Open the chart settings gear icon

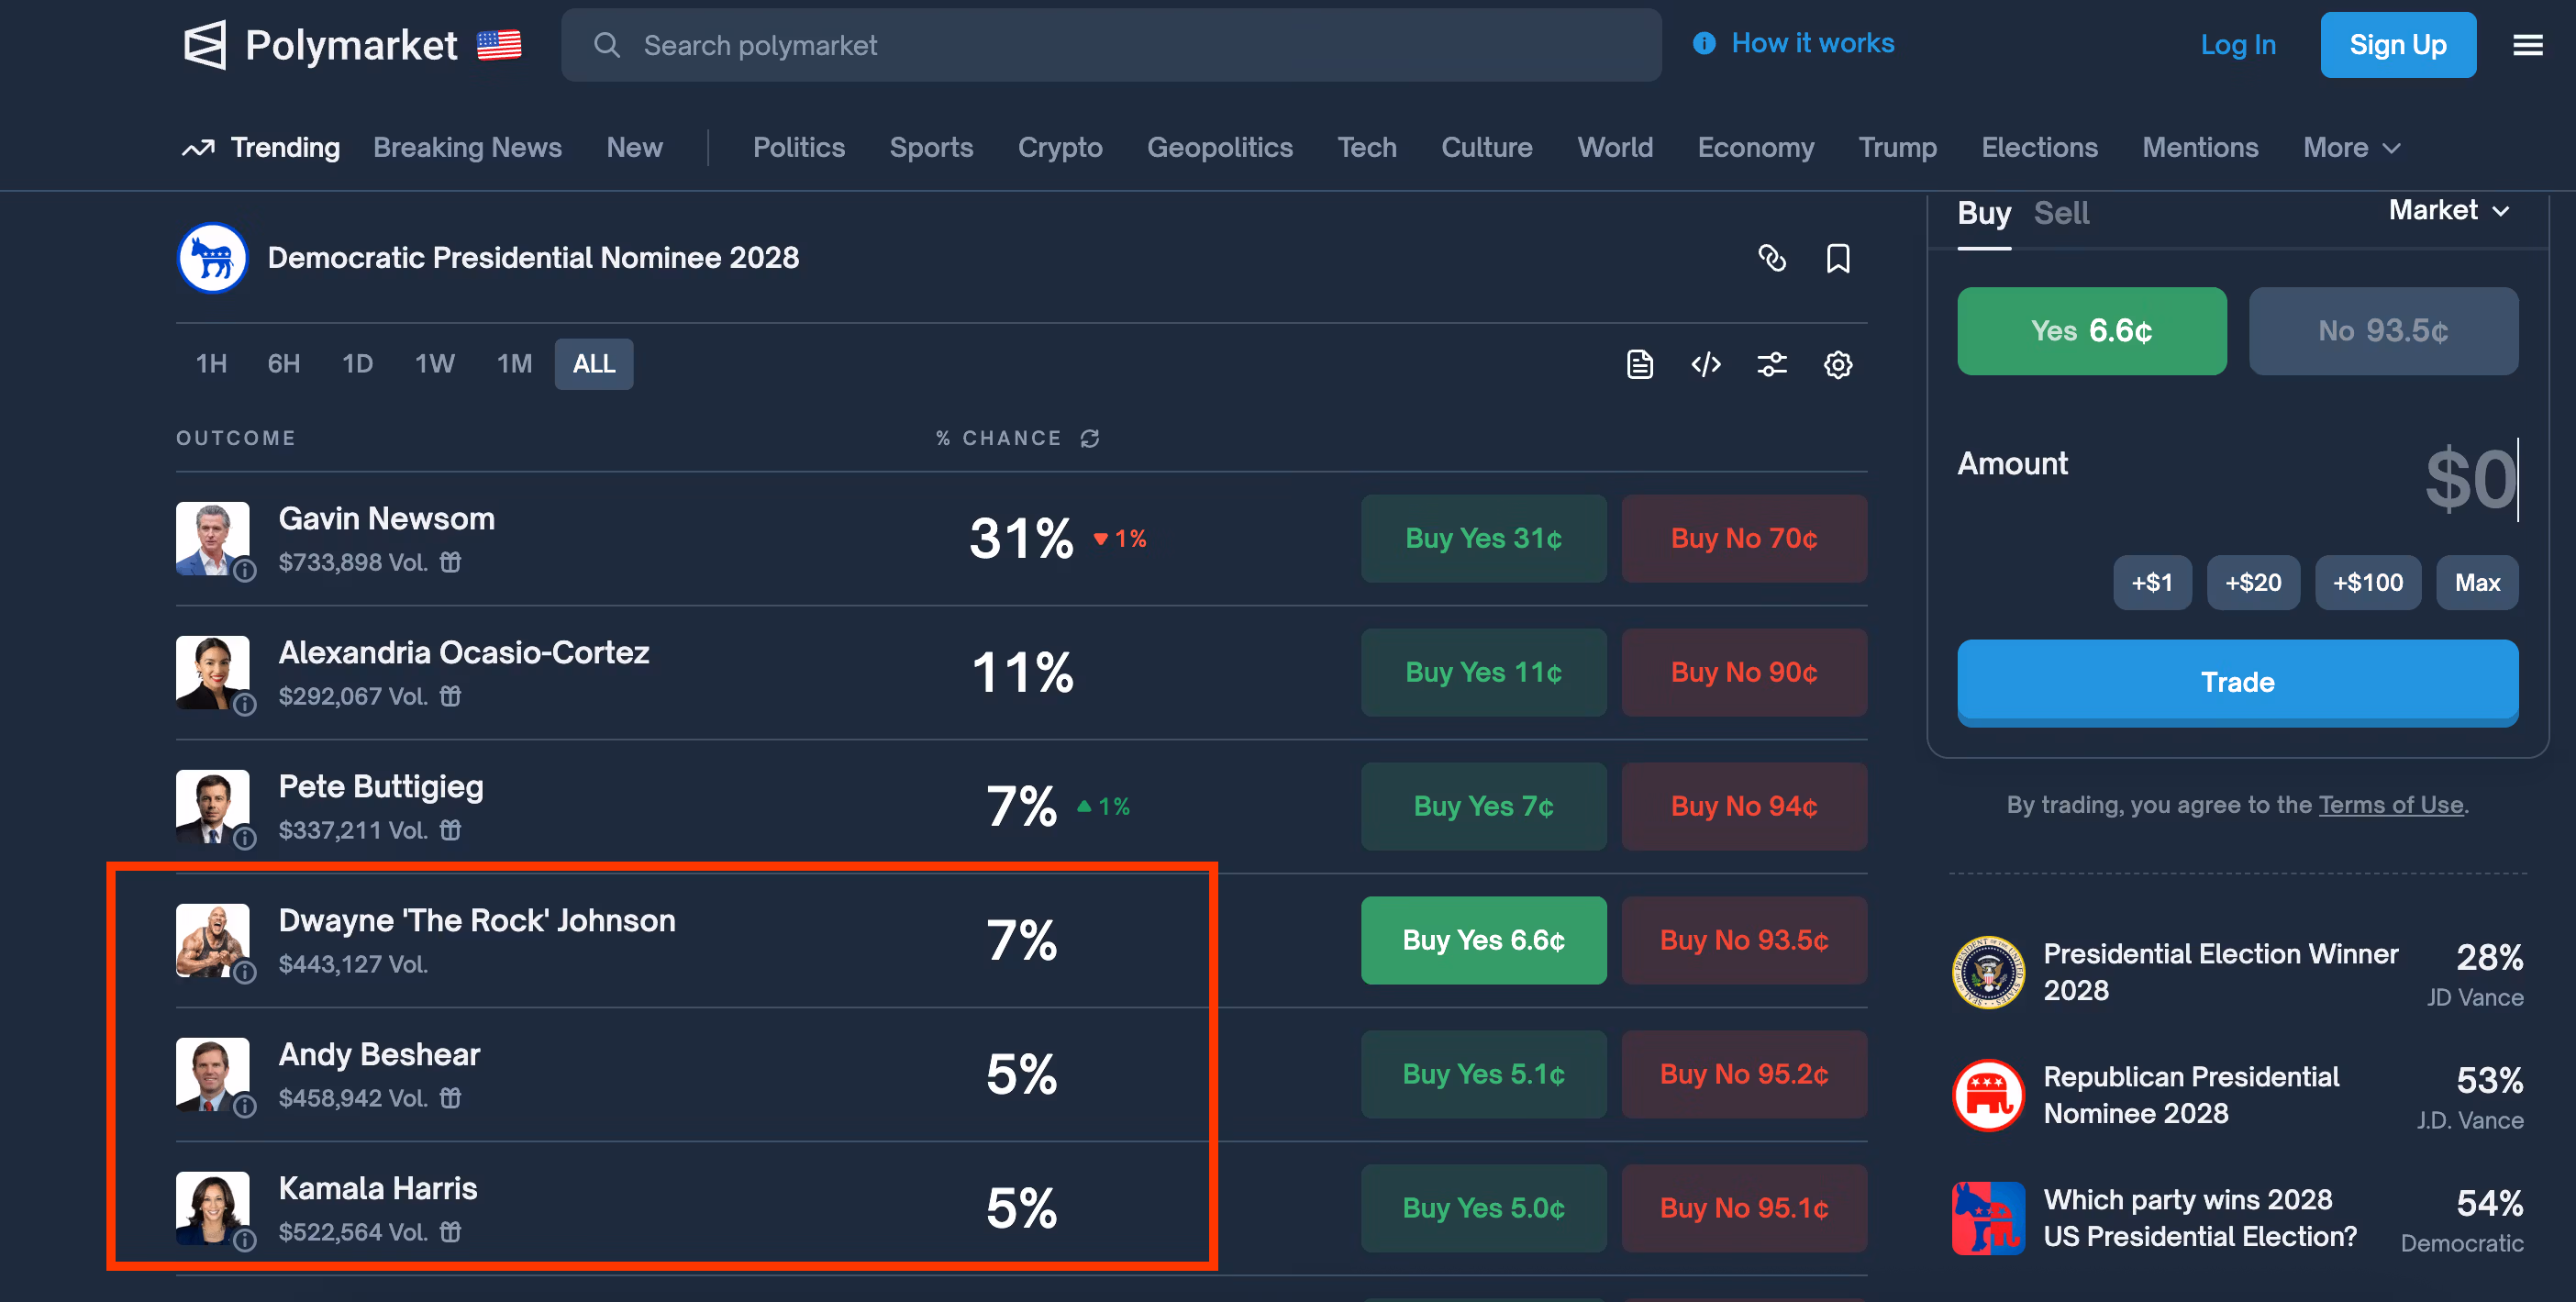click(x=1838, y=364)
